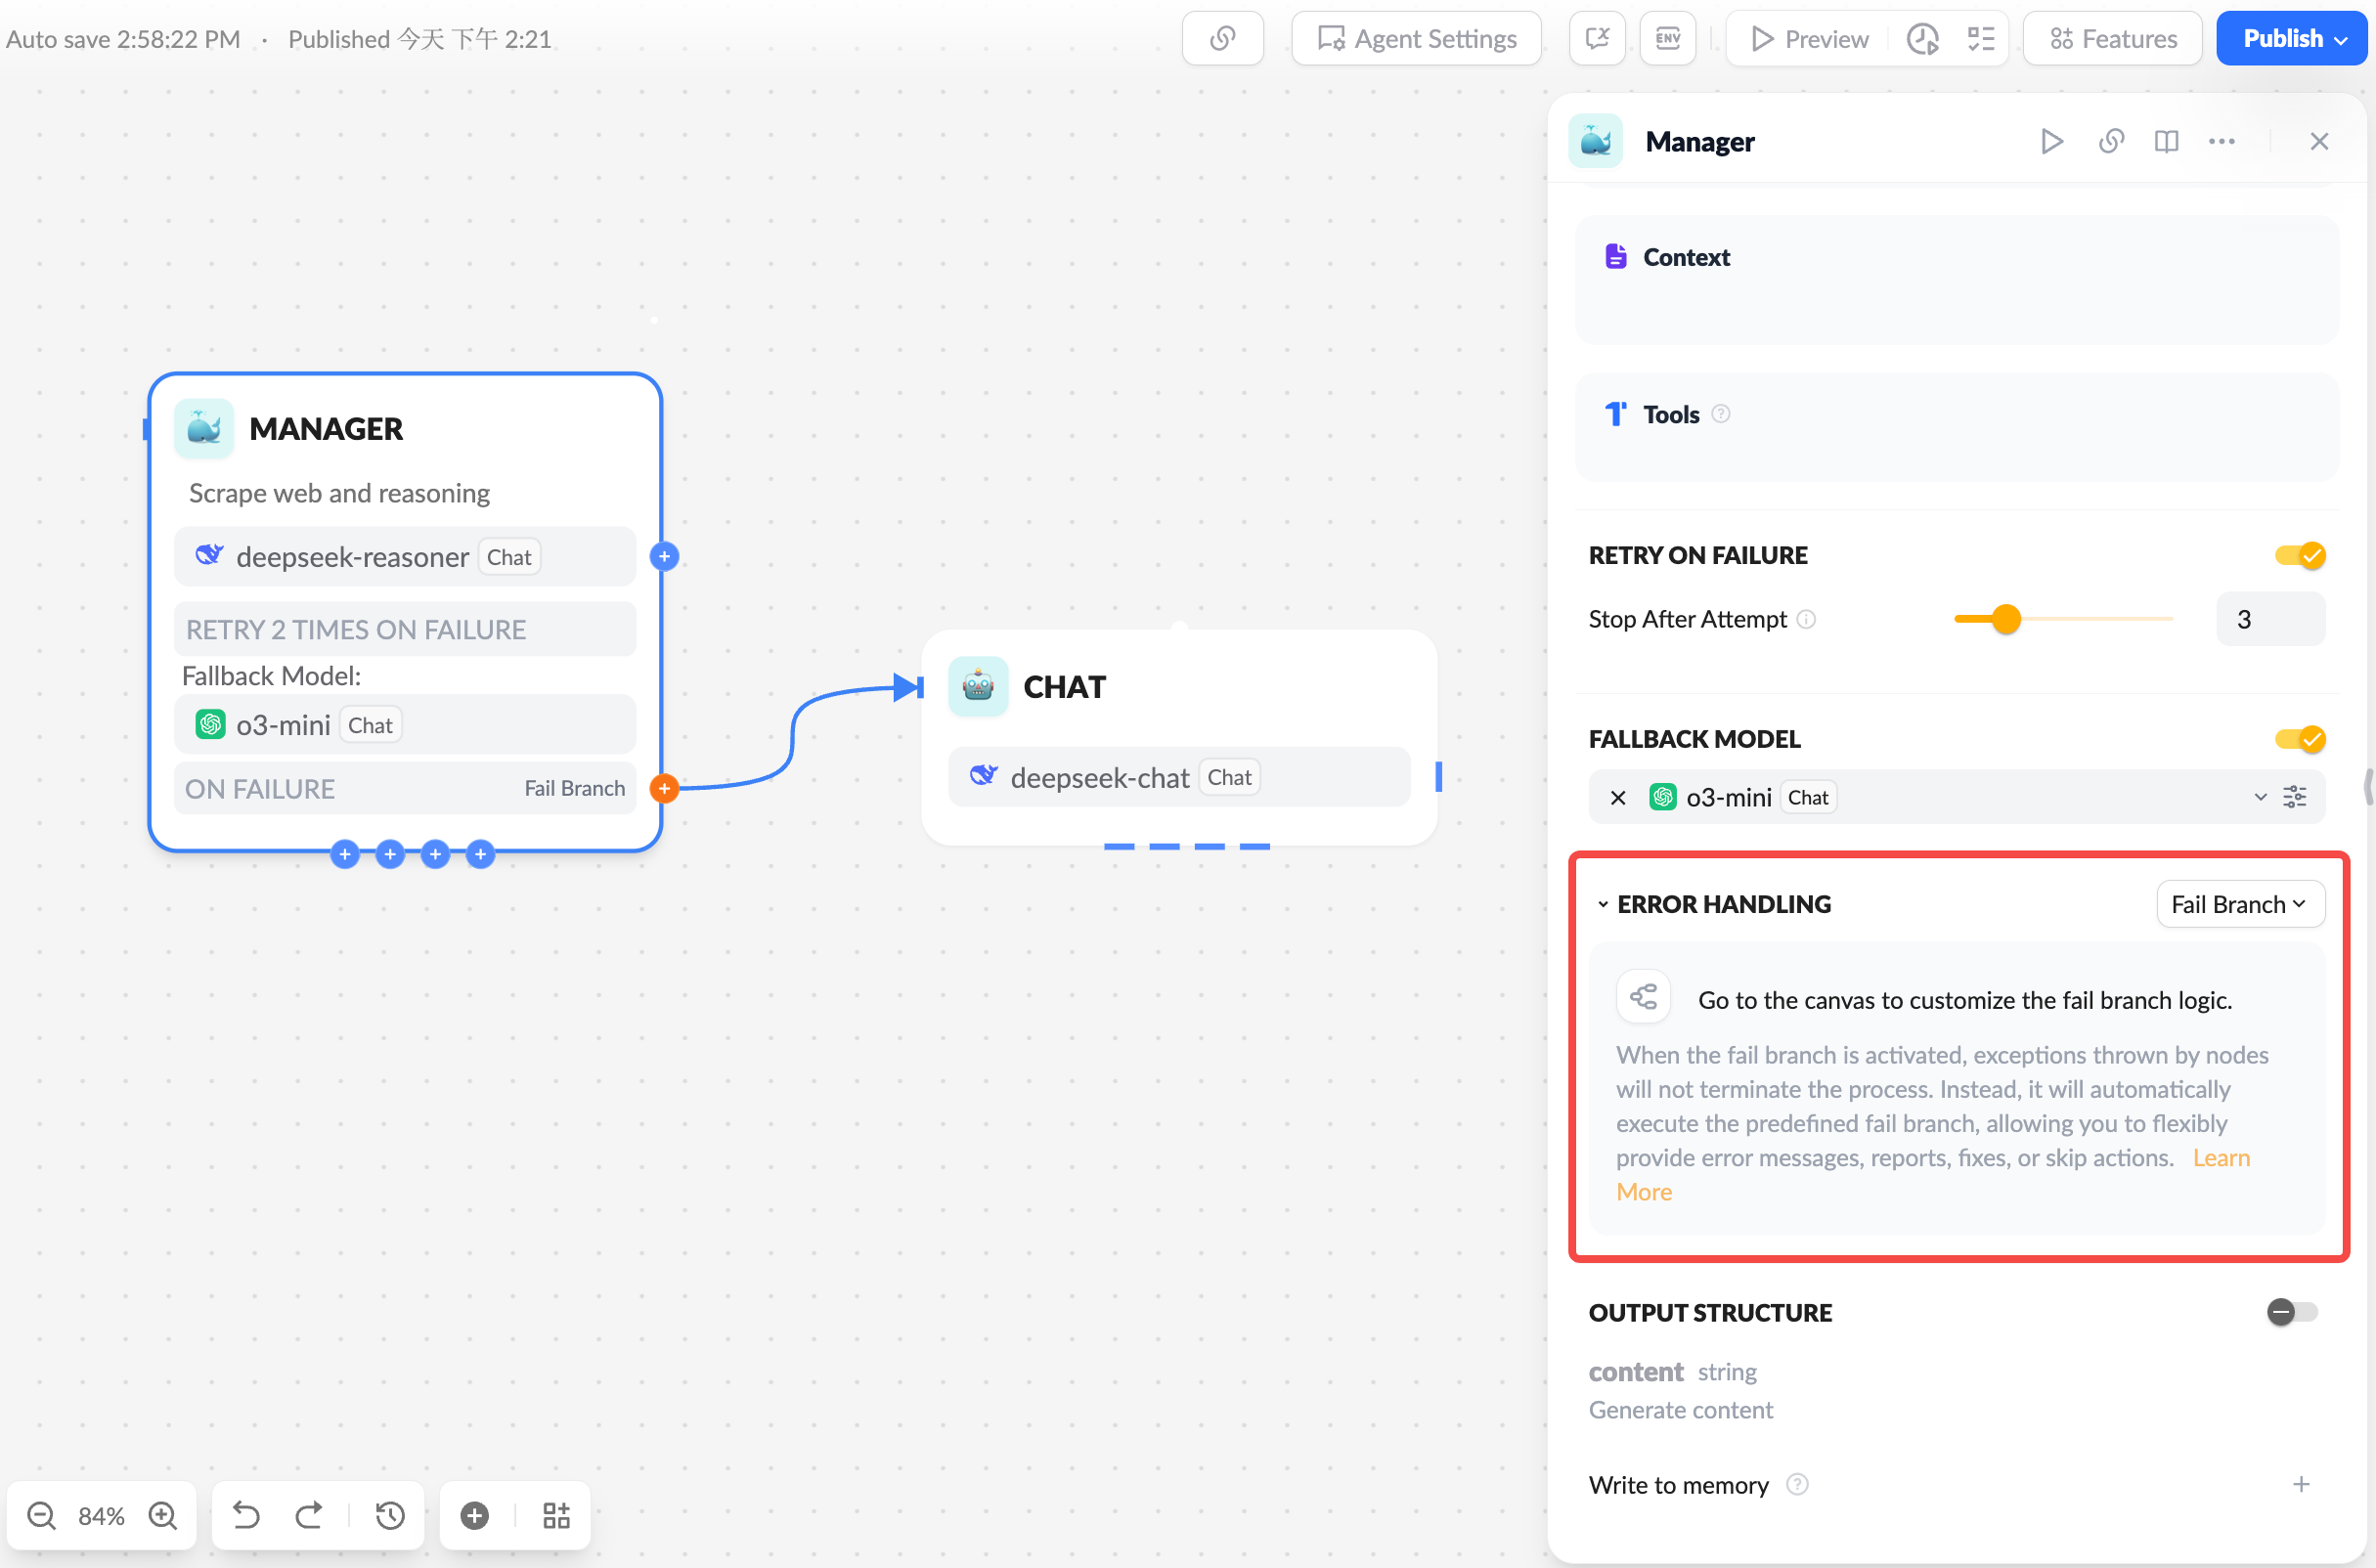Click the Stop After Attempt slider handle
The image size is (2376, 1568).
point(2005,619)
